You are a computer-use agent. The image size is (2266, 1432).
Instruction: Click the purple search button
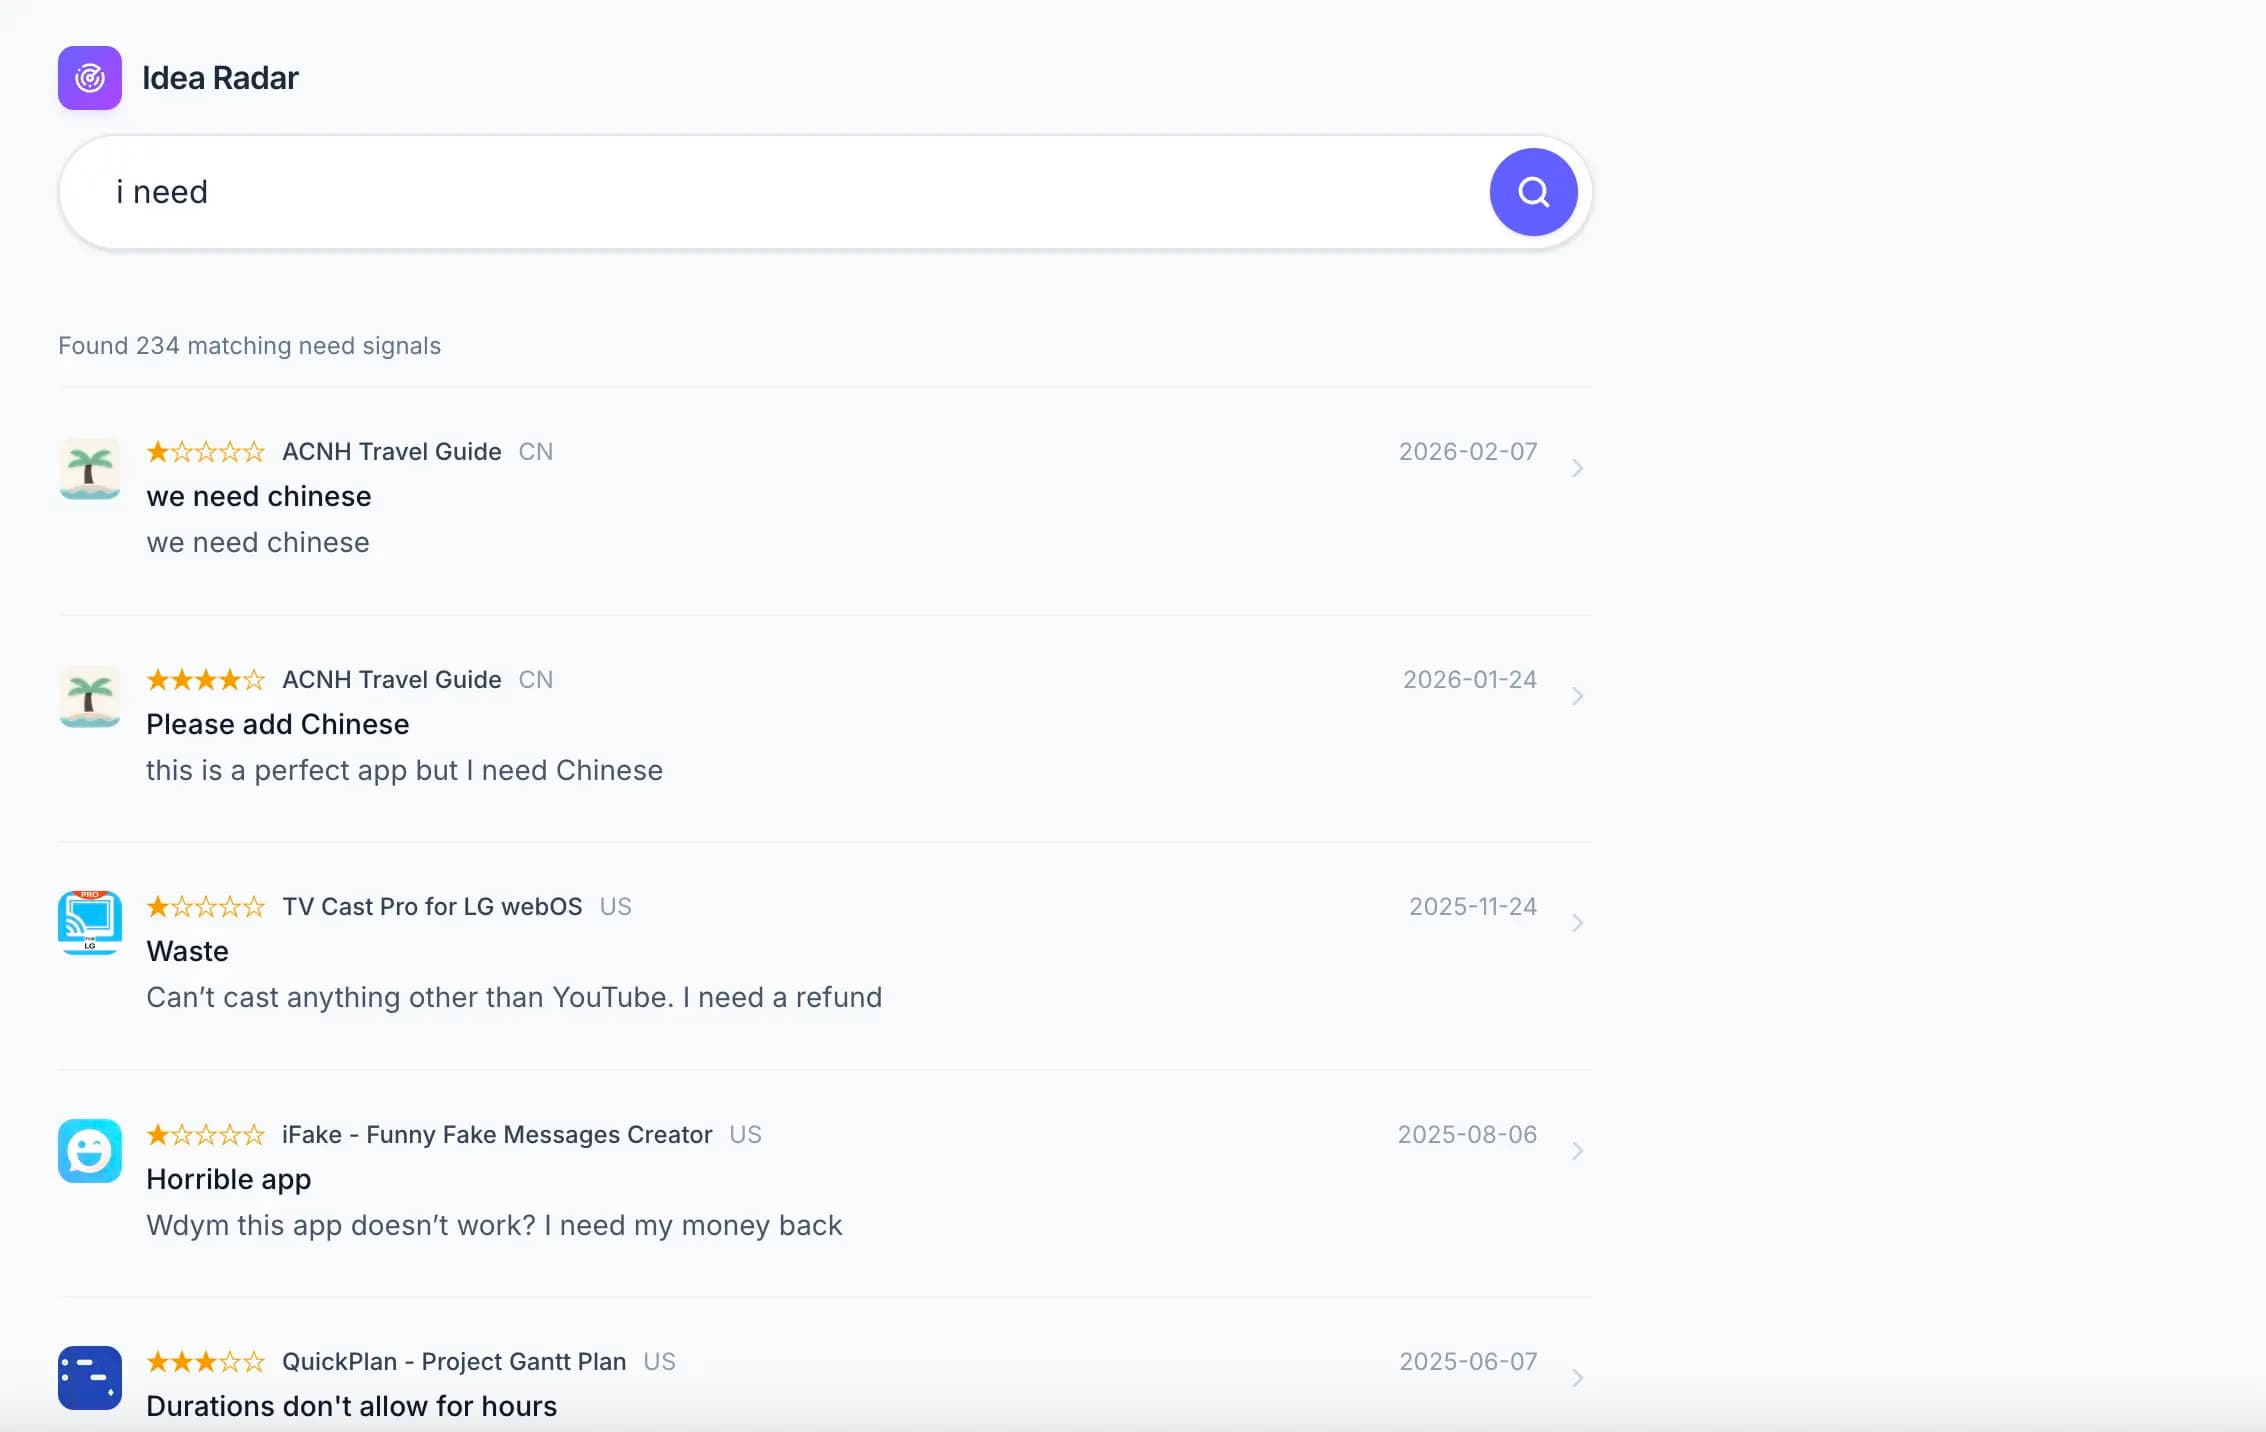[1533, 192]
